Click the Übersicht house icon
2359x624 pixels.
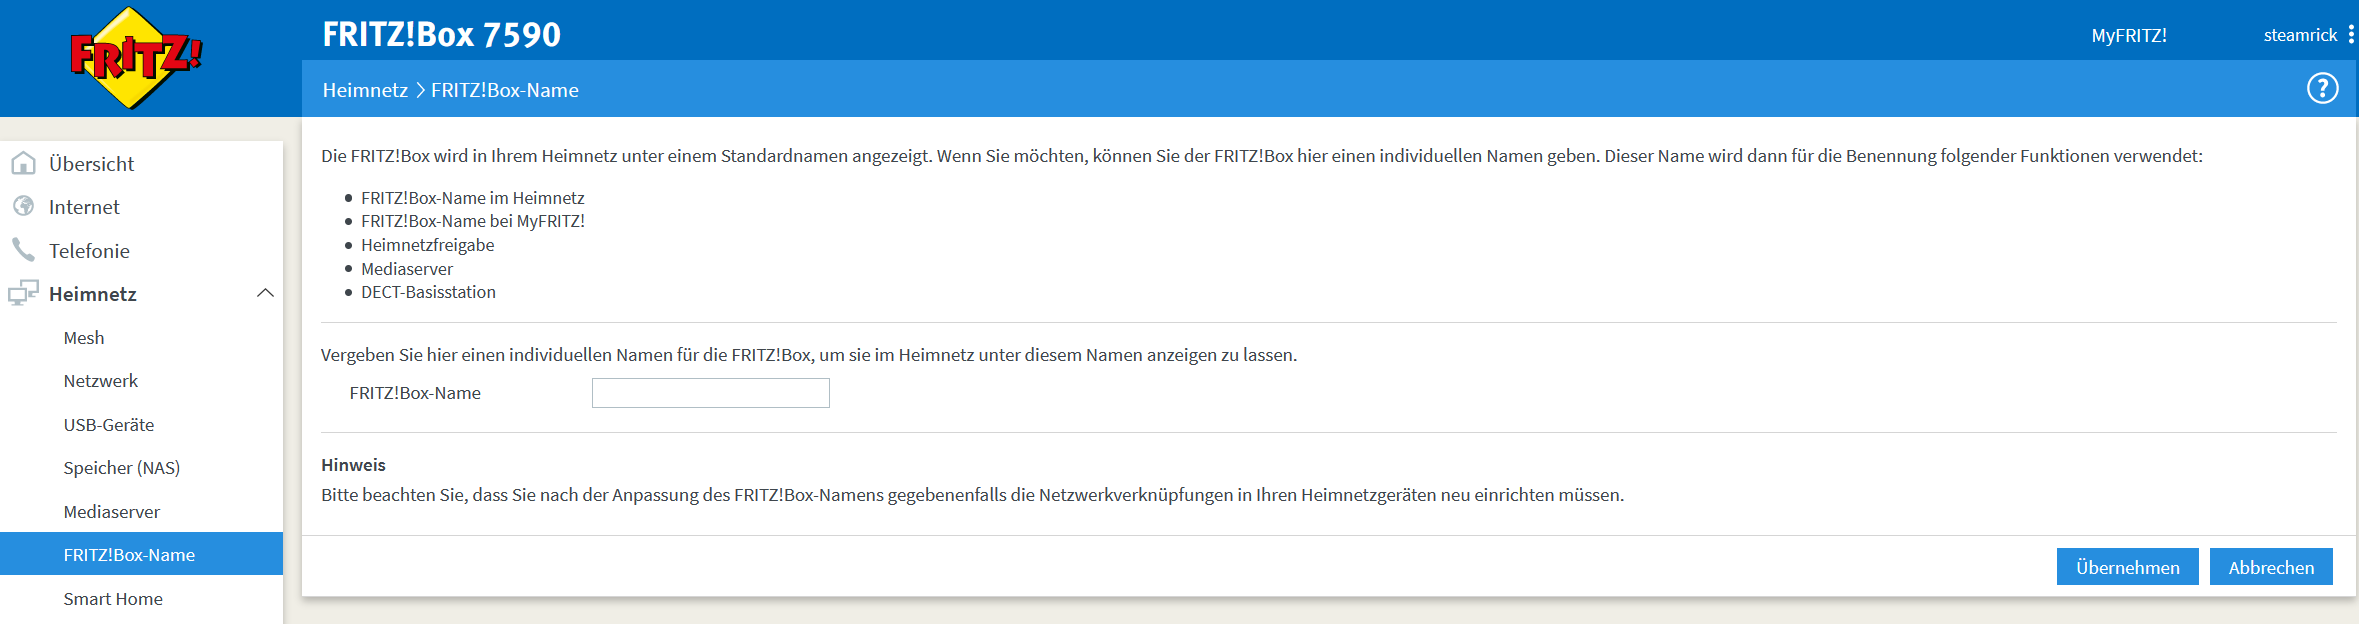(x=24, y=163)
